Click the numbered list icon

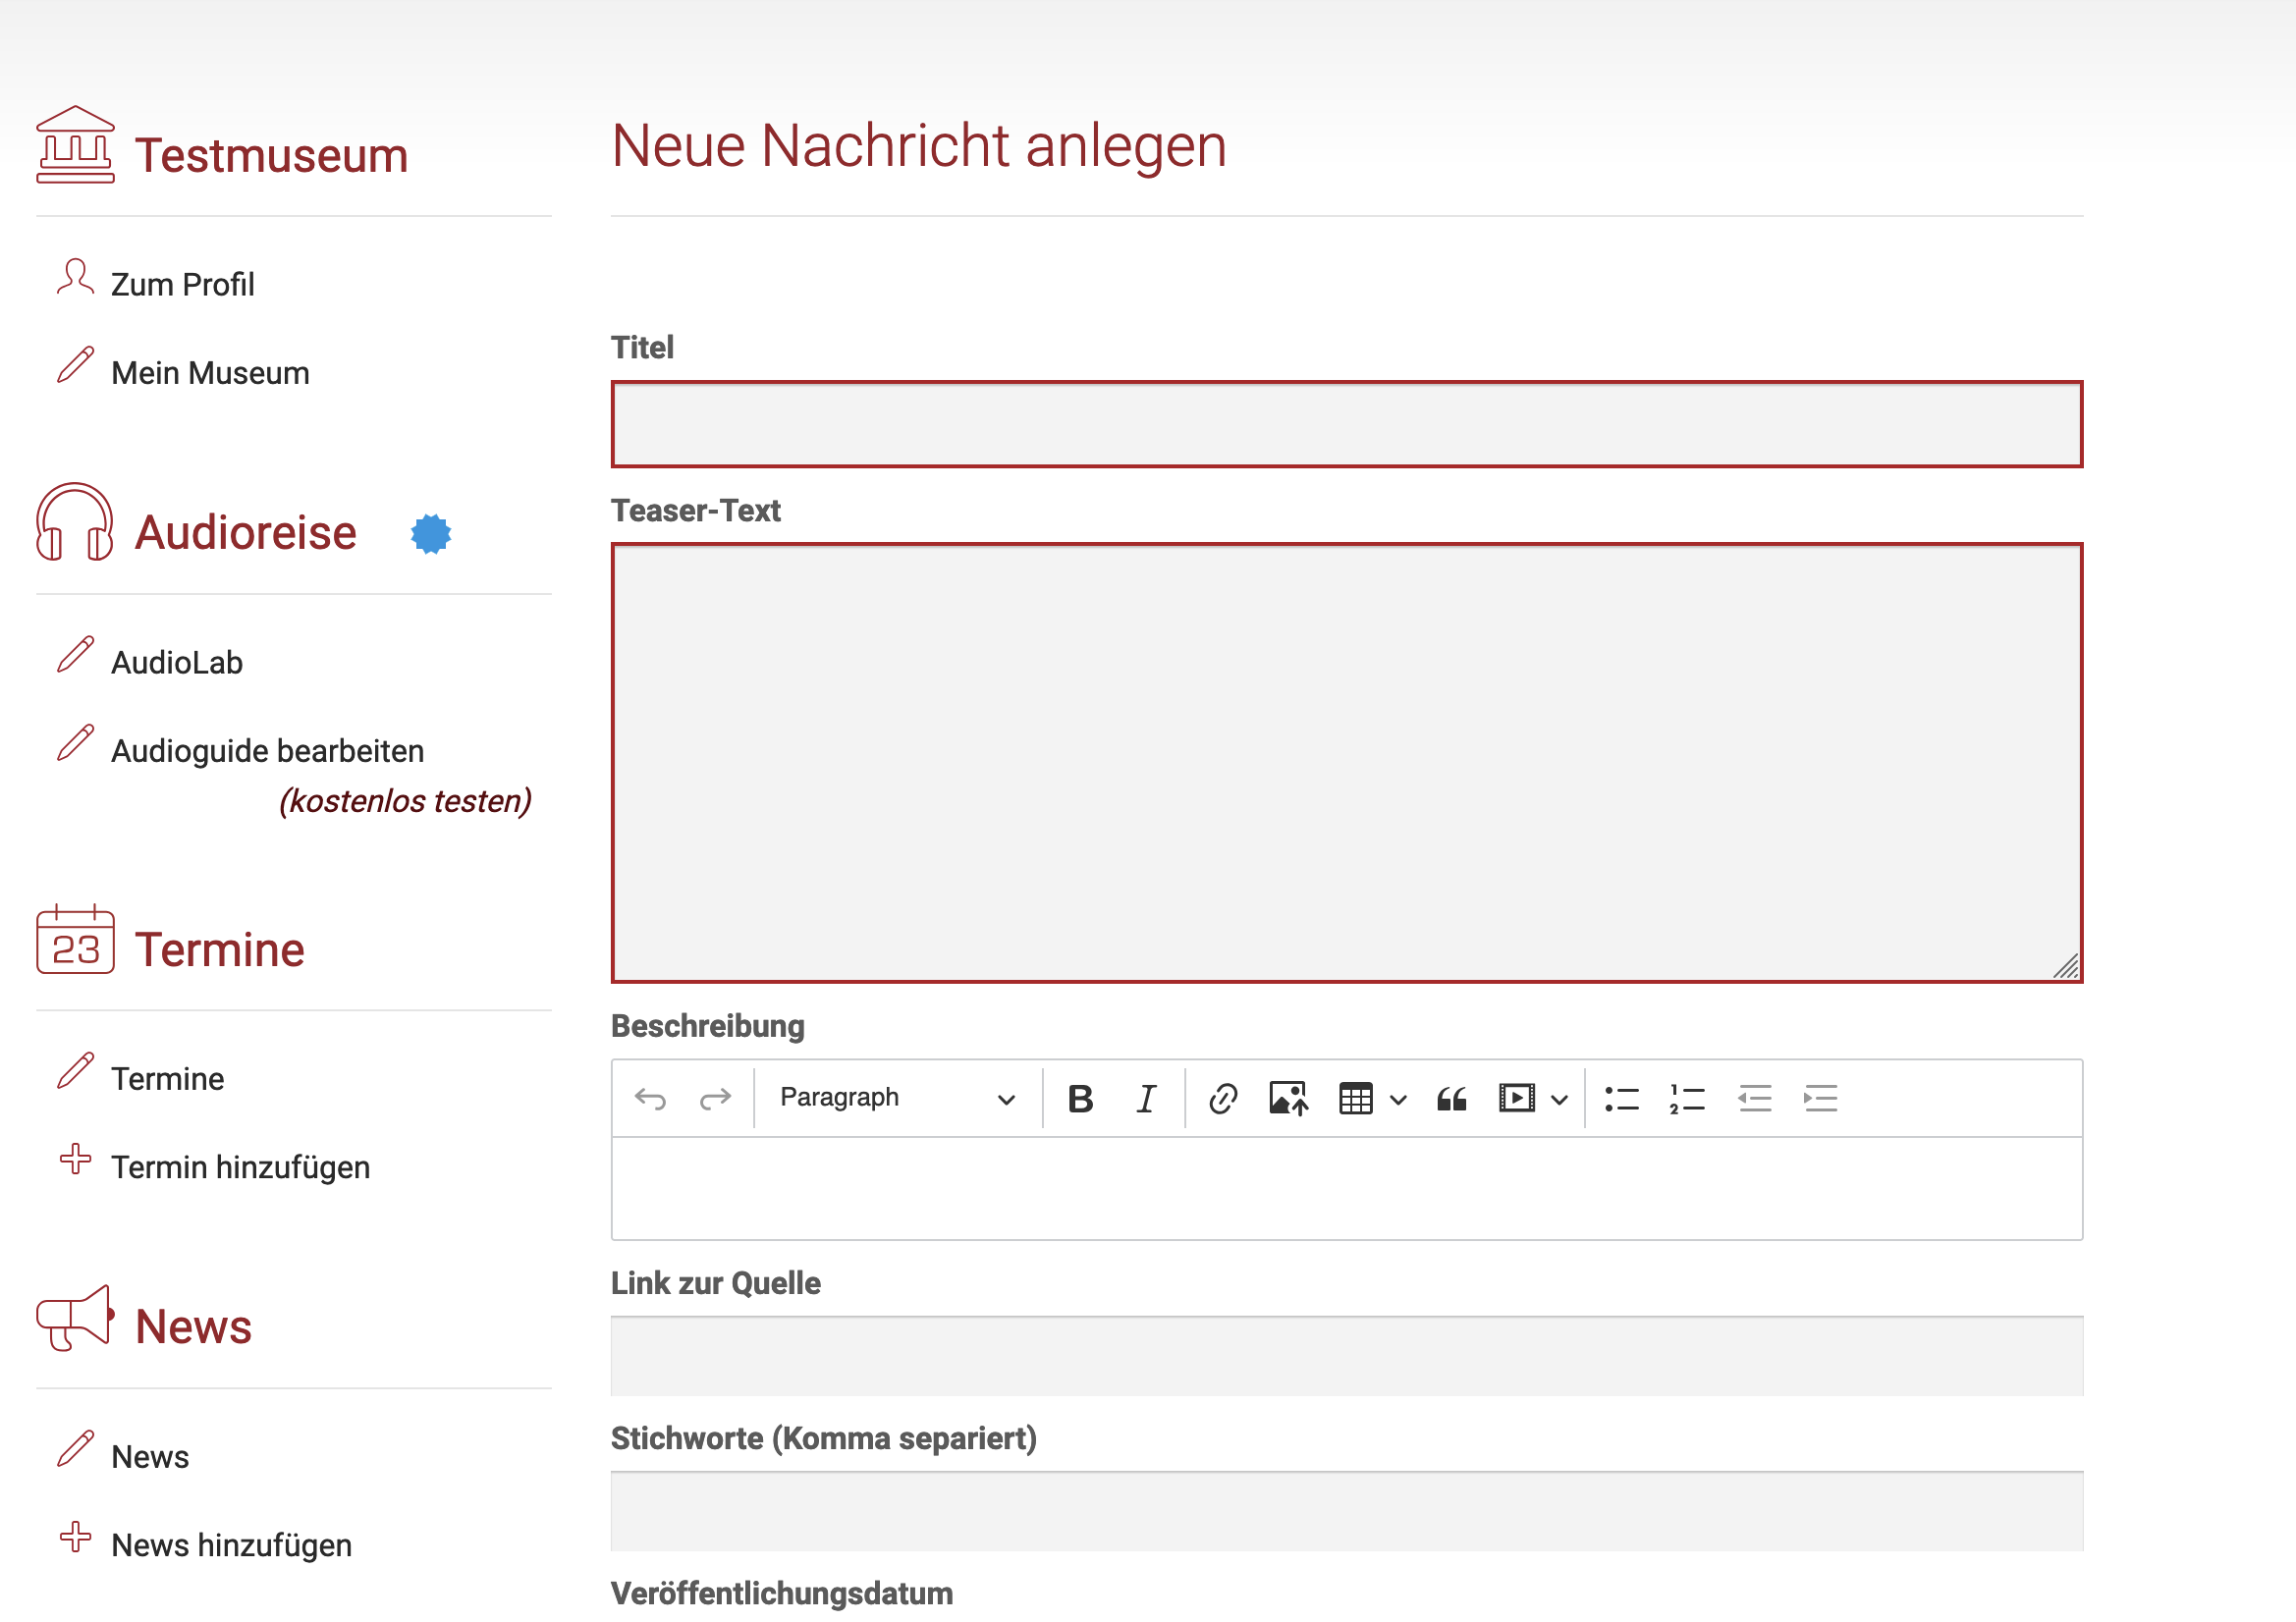tap(1686, 1099)
